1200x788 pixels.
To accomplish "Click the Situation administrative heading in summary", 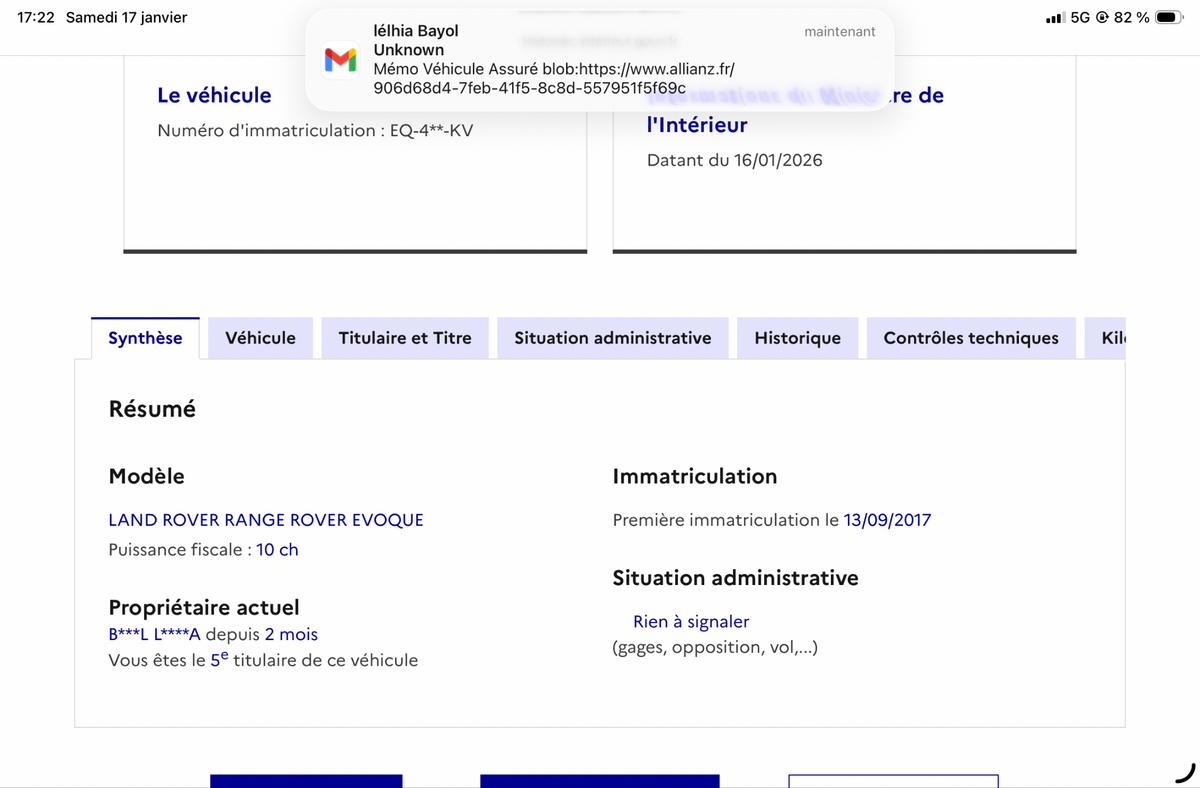I will tap(735, 577).
